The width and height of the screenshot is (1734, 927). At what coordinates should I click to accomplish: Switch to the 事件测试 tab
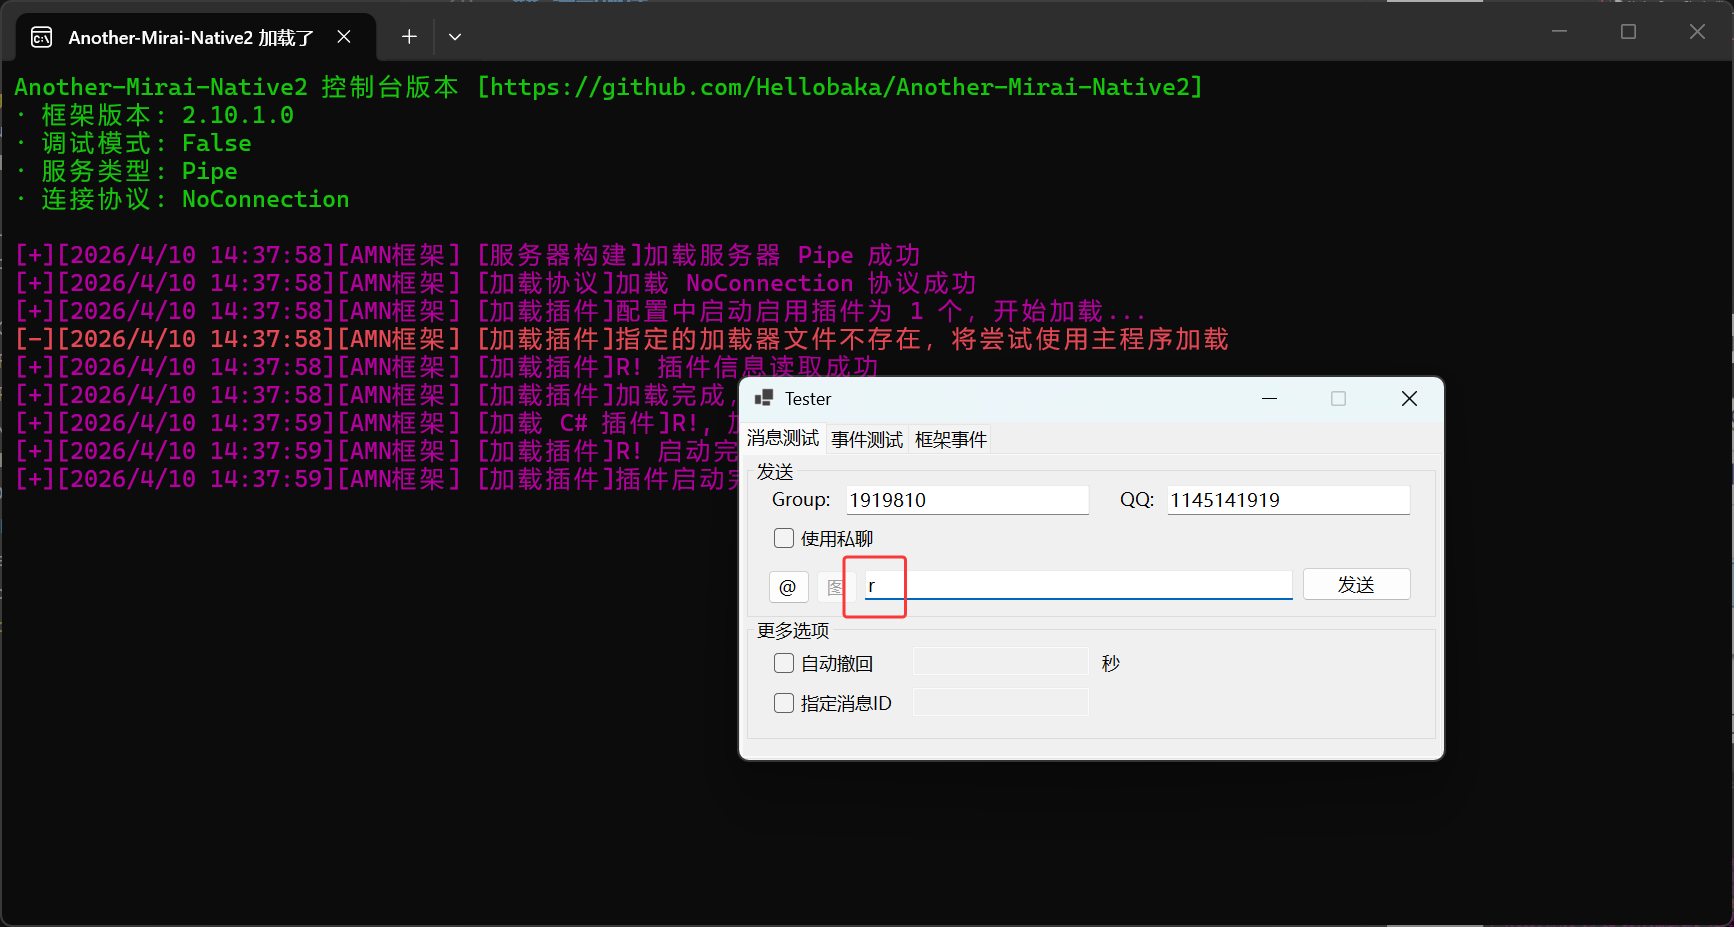pos(866,440)
